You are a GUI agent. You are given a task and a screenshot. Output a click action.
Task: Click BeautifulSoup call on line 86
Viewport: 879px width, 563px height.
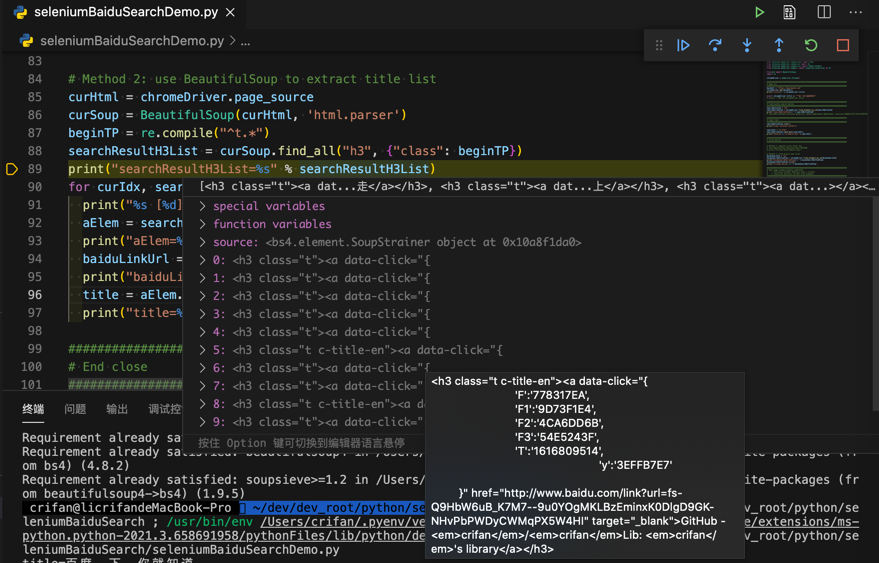coord(274,115)
